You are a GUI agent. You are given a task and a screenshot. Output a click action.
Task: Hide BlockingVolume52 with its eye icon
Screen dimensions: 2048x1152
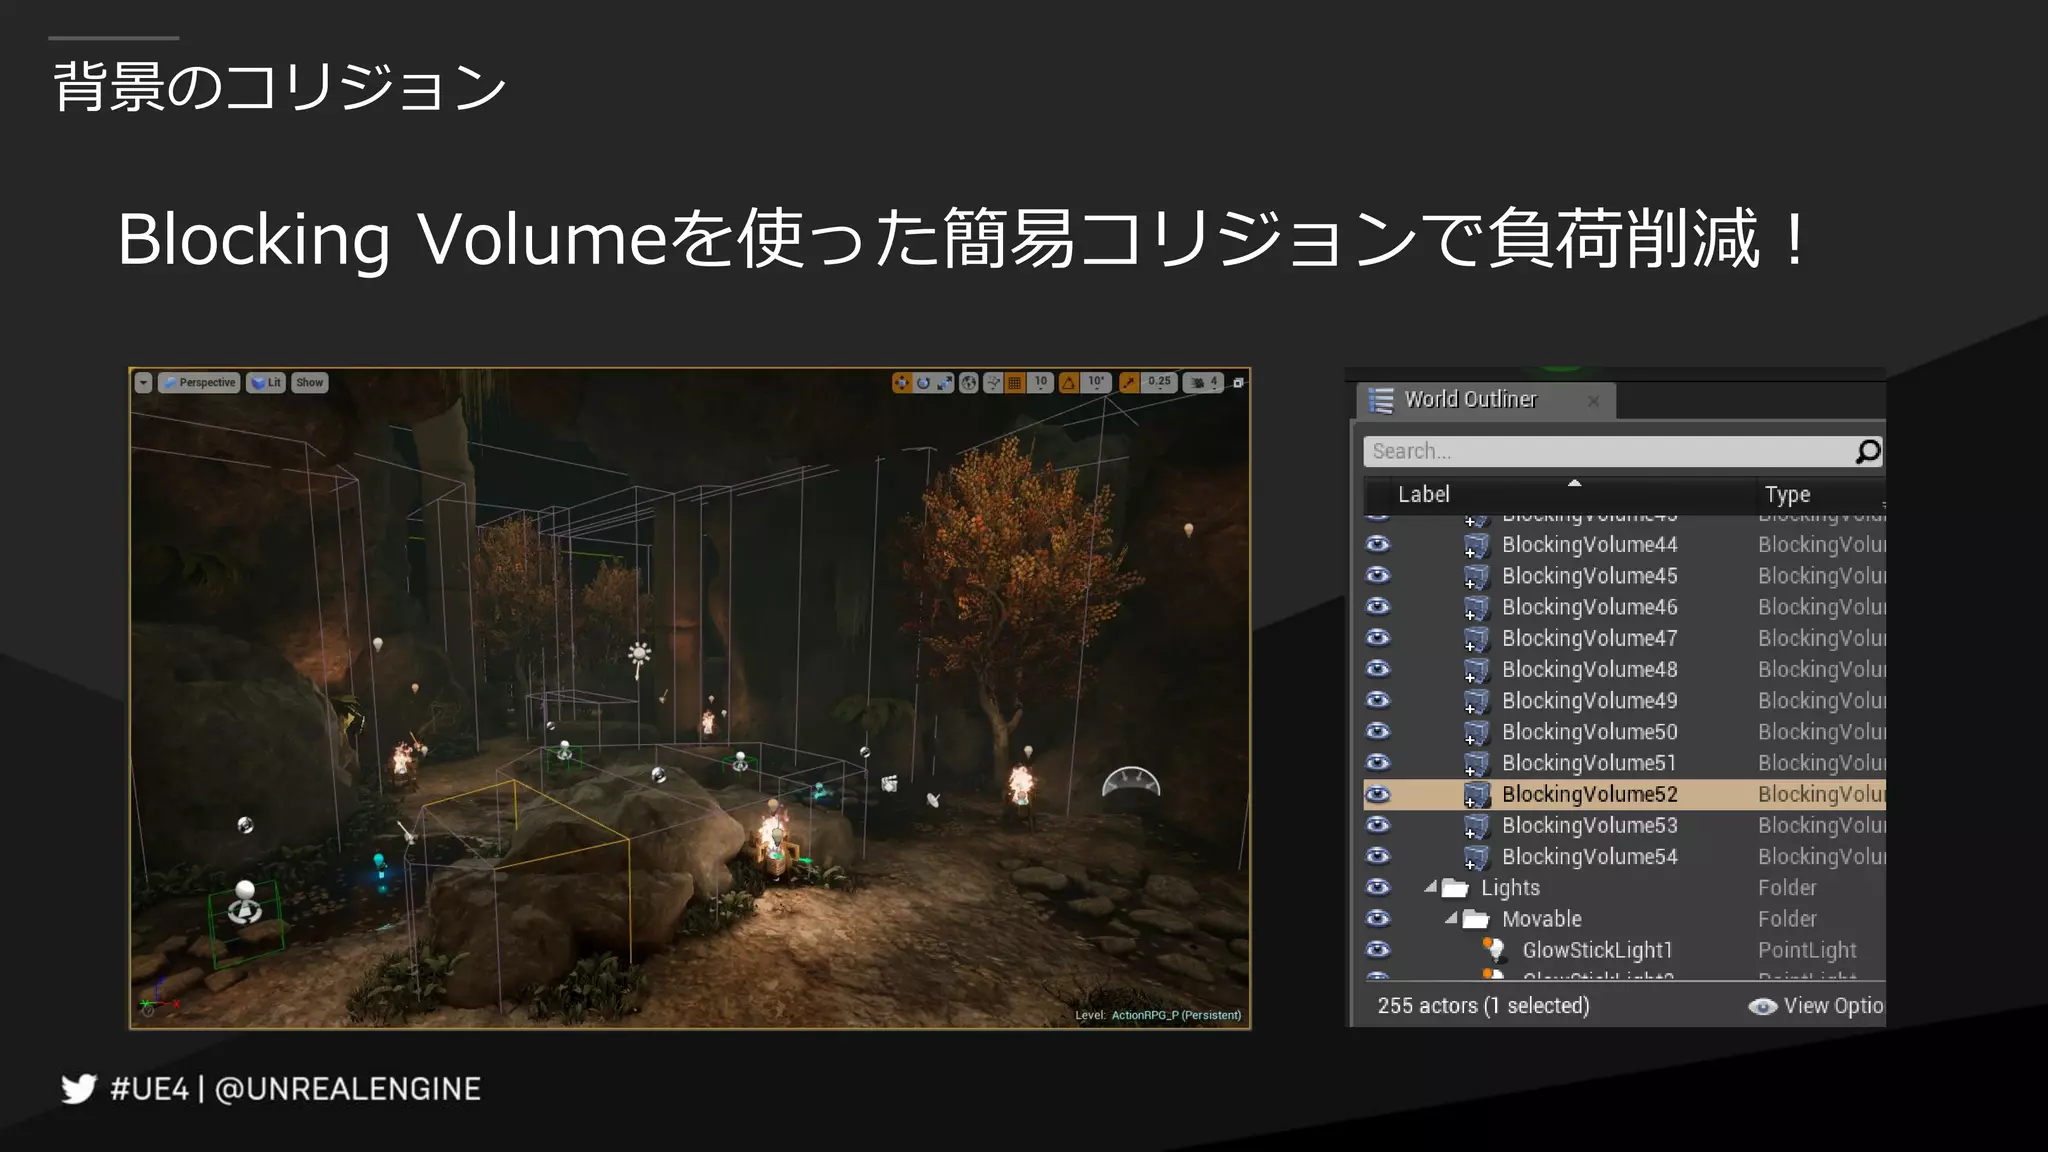pyautogui.click(x=1378, y=794)
